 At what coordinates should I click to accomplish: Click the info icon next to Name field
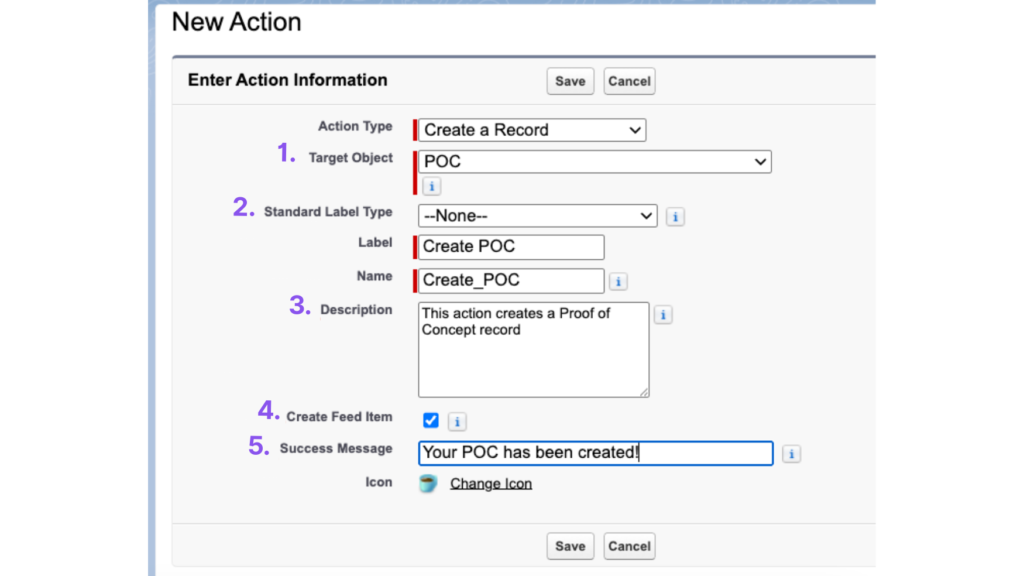[x=618, y=281]
